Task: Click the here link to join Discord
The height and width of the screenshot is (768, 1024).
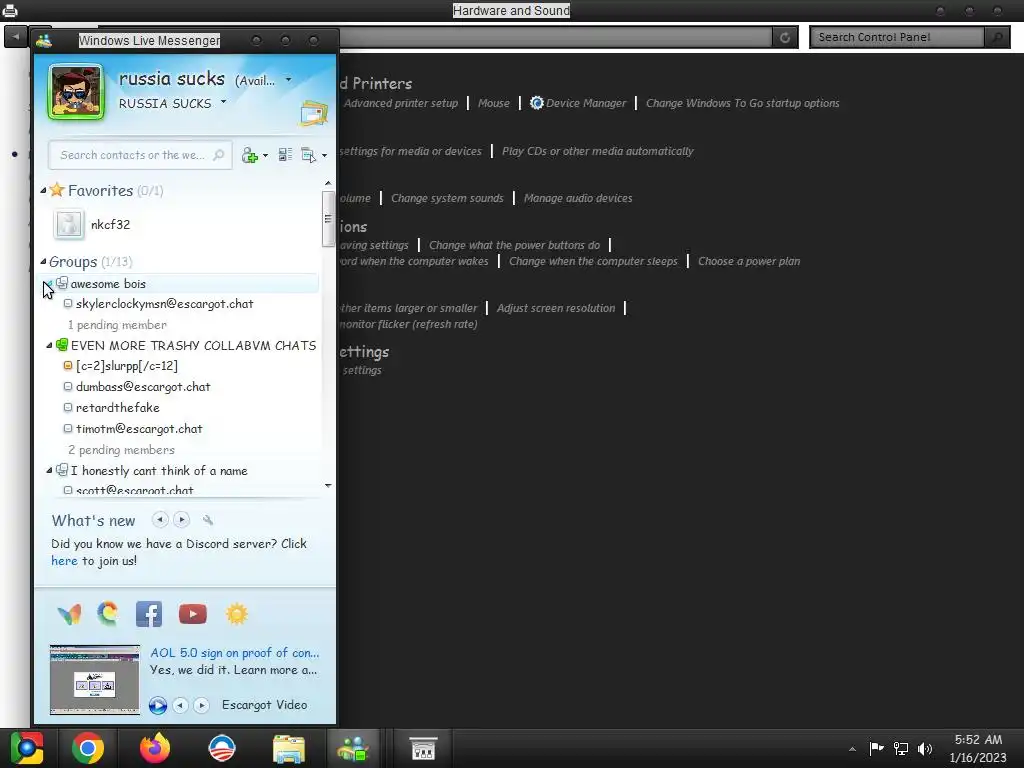Action: [x=64, y=561]
